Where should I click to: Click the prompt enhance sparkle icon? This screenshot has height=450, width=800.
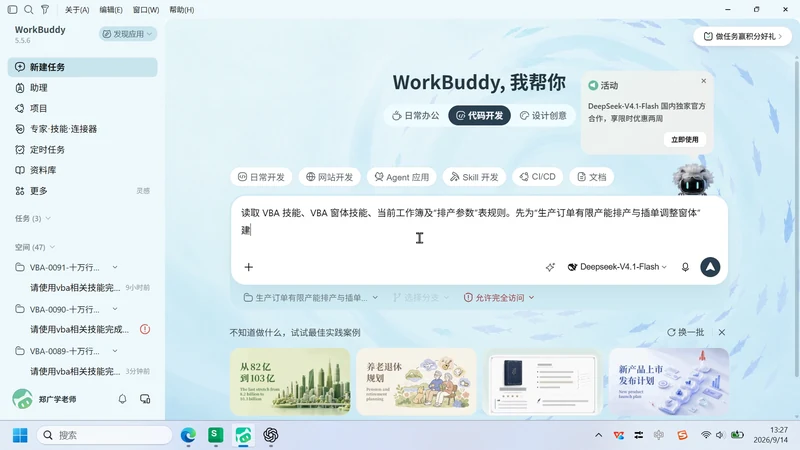point(550,267)
